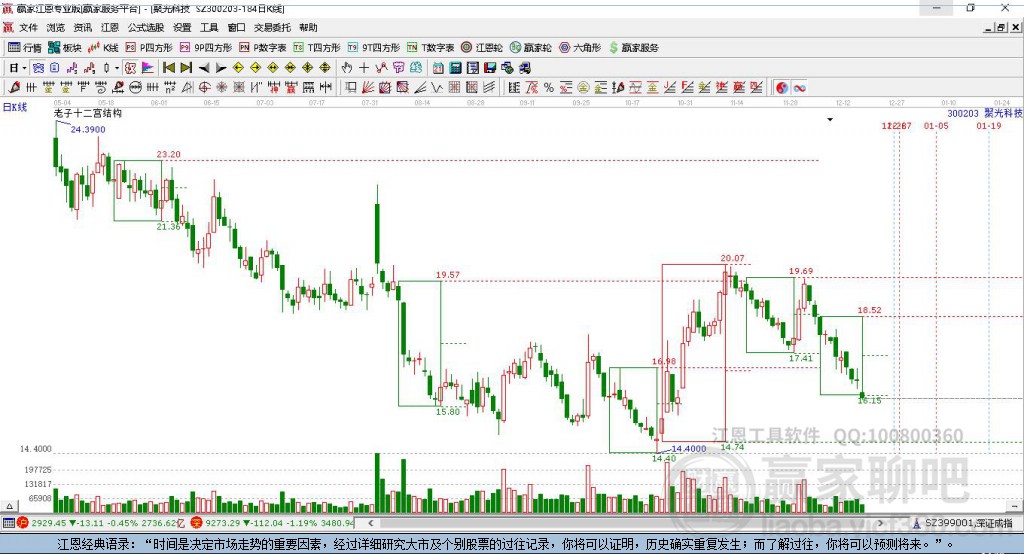Click the 01-05 date marker label
1024x554 pixels.
pyautogui.click(x=936, y=125)
